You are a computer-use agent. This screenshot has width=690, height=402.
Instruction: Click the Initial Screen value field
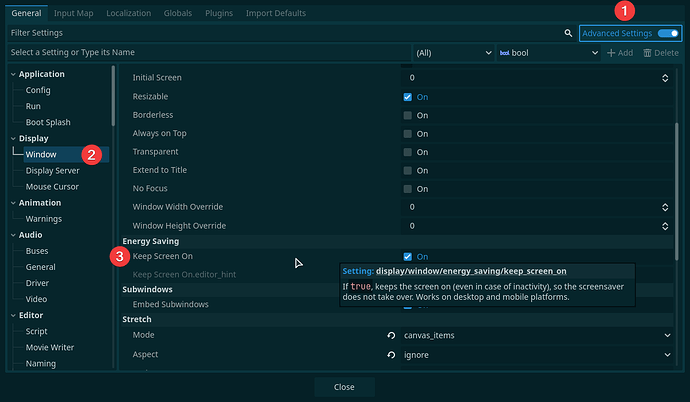click(x=537, y=78)
